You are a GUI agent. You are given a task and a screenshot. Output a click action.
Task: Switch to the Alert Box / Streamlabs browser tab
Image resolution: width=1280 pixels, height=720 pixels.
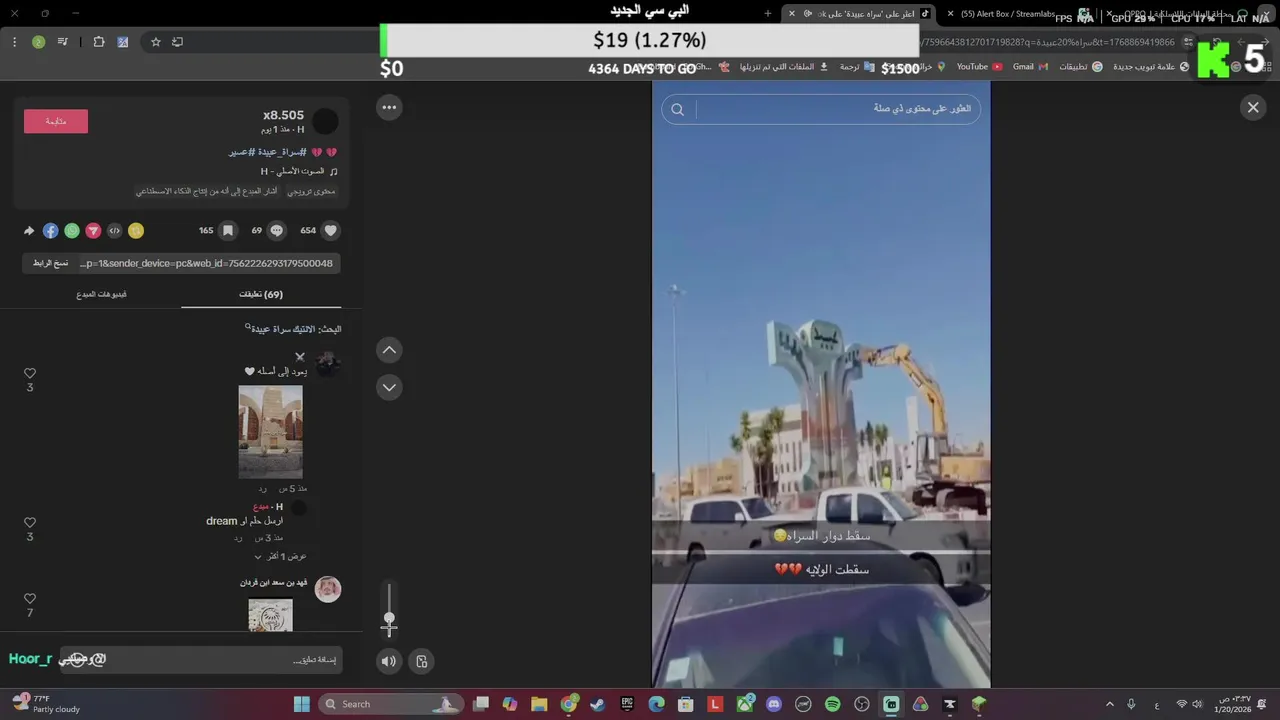click(x=1008, y=14)
